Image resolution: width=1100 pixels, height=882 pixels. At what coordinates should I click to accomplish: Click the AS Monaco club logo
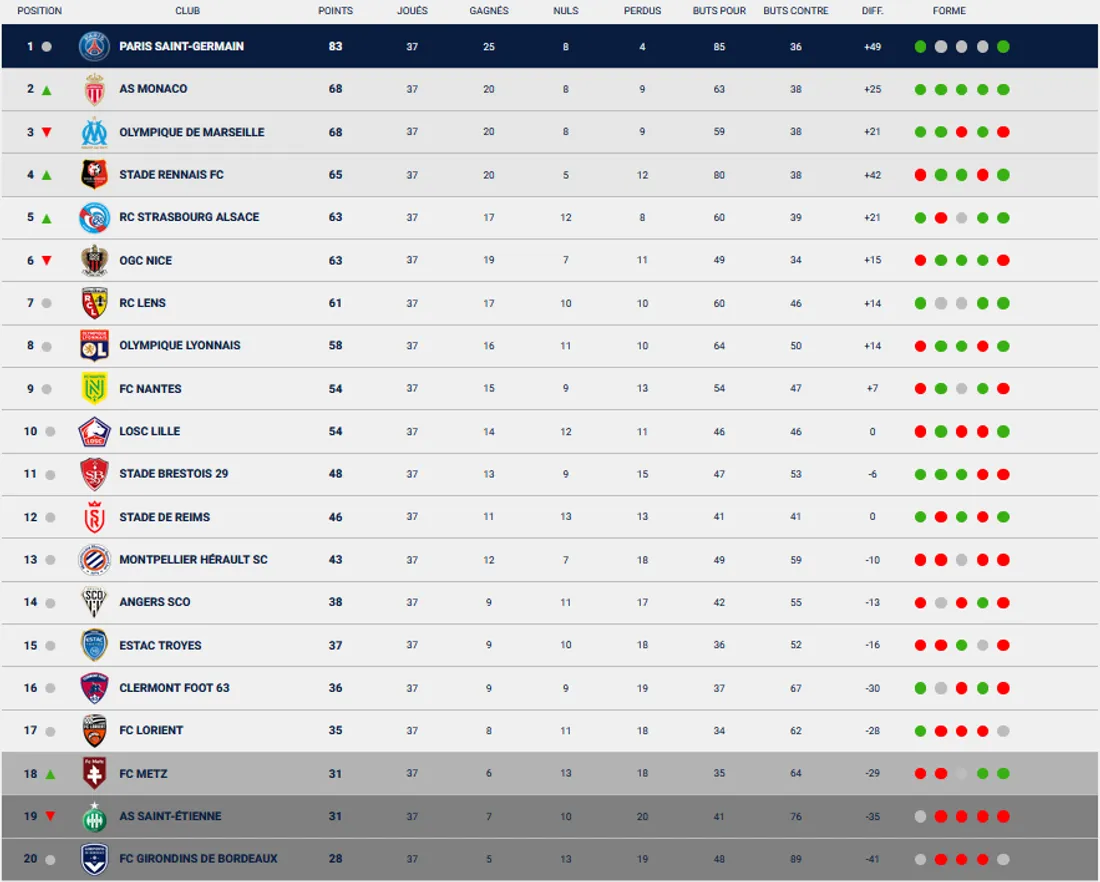point(94,89)
